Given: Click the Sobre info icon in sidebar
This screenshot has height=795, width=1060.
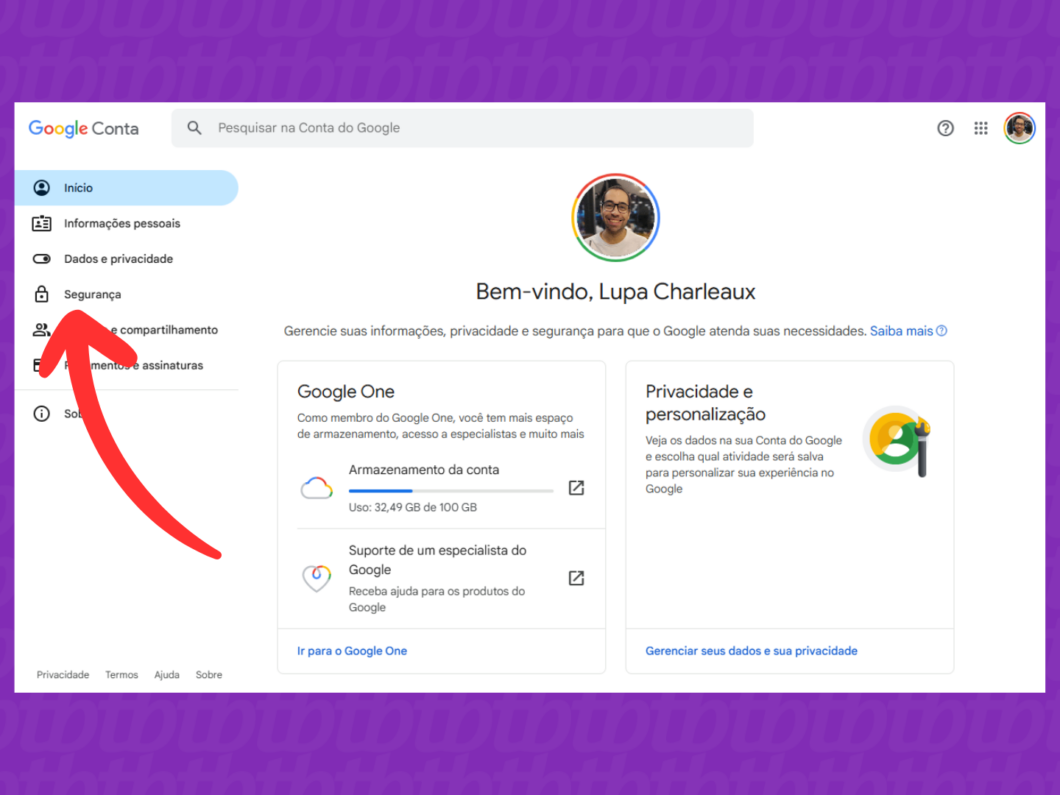Looking at the screenshot, I should pos(40,413).
